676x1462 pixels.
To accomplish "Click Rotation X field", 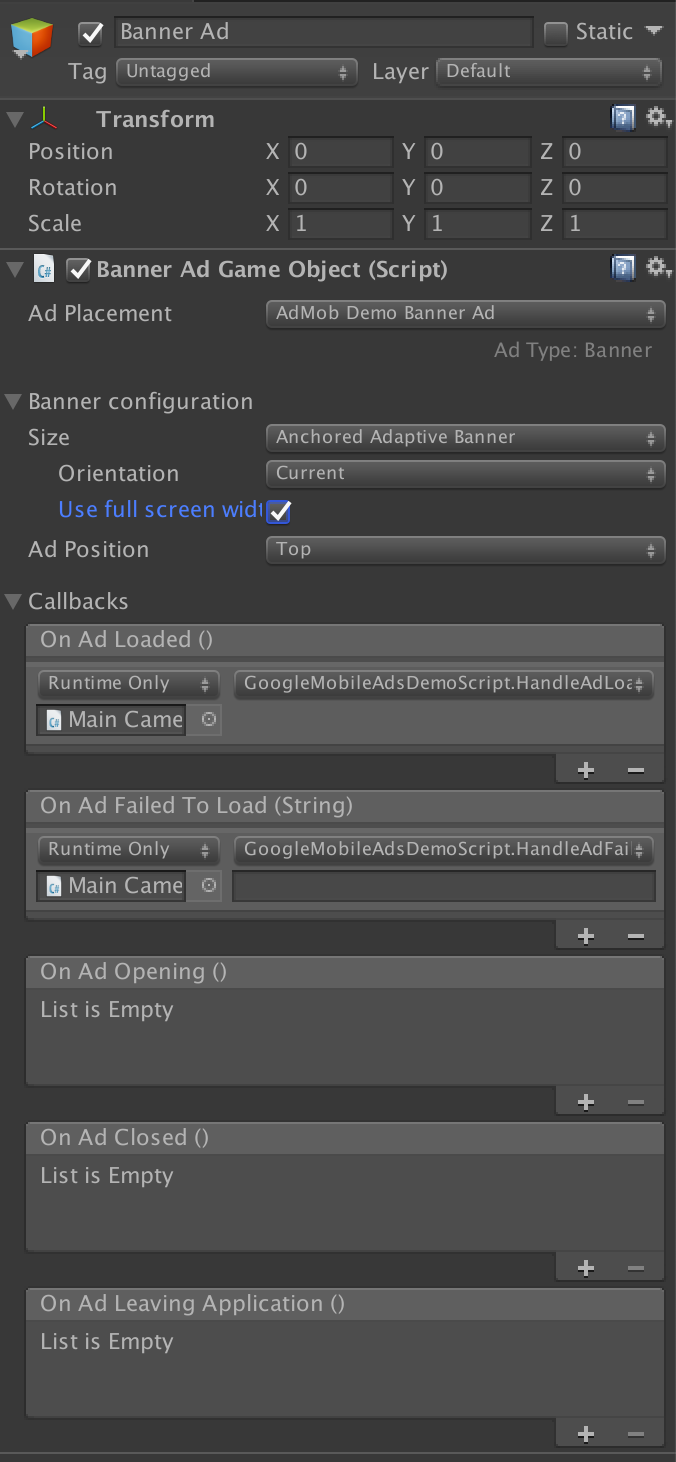I will point(341,188).
